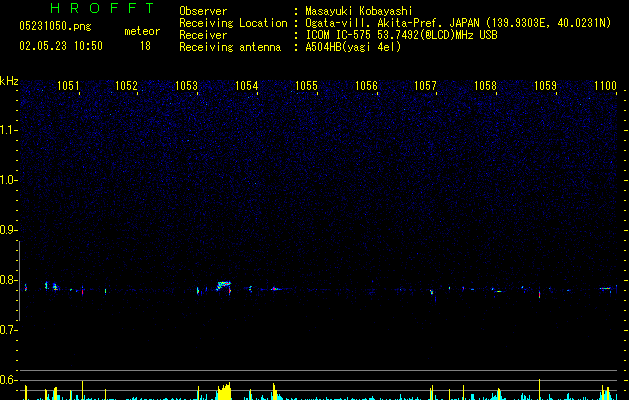Click the gray frequency range bar beside 0.8
Image resolution: width=629 pixels, height=400 pixels.
click(19, 280)
